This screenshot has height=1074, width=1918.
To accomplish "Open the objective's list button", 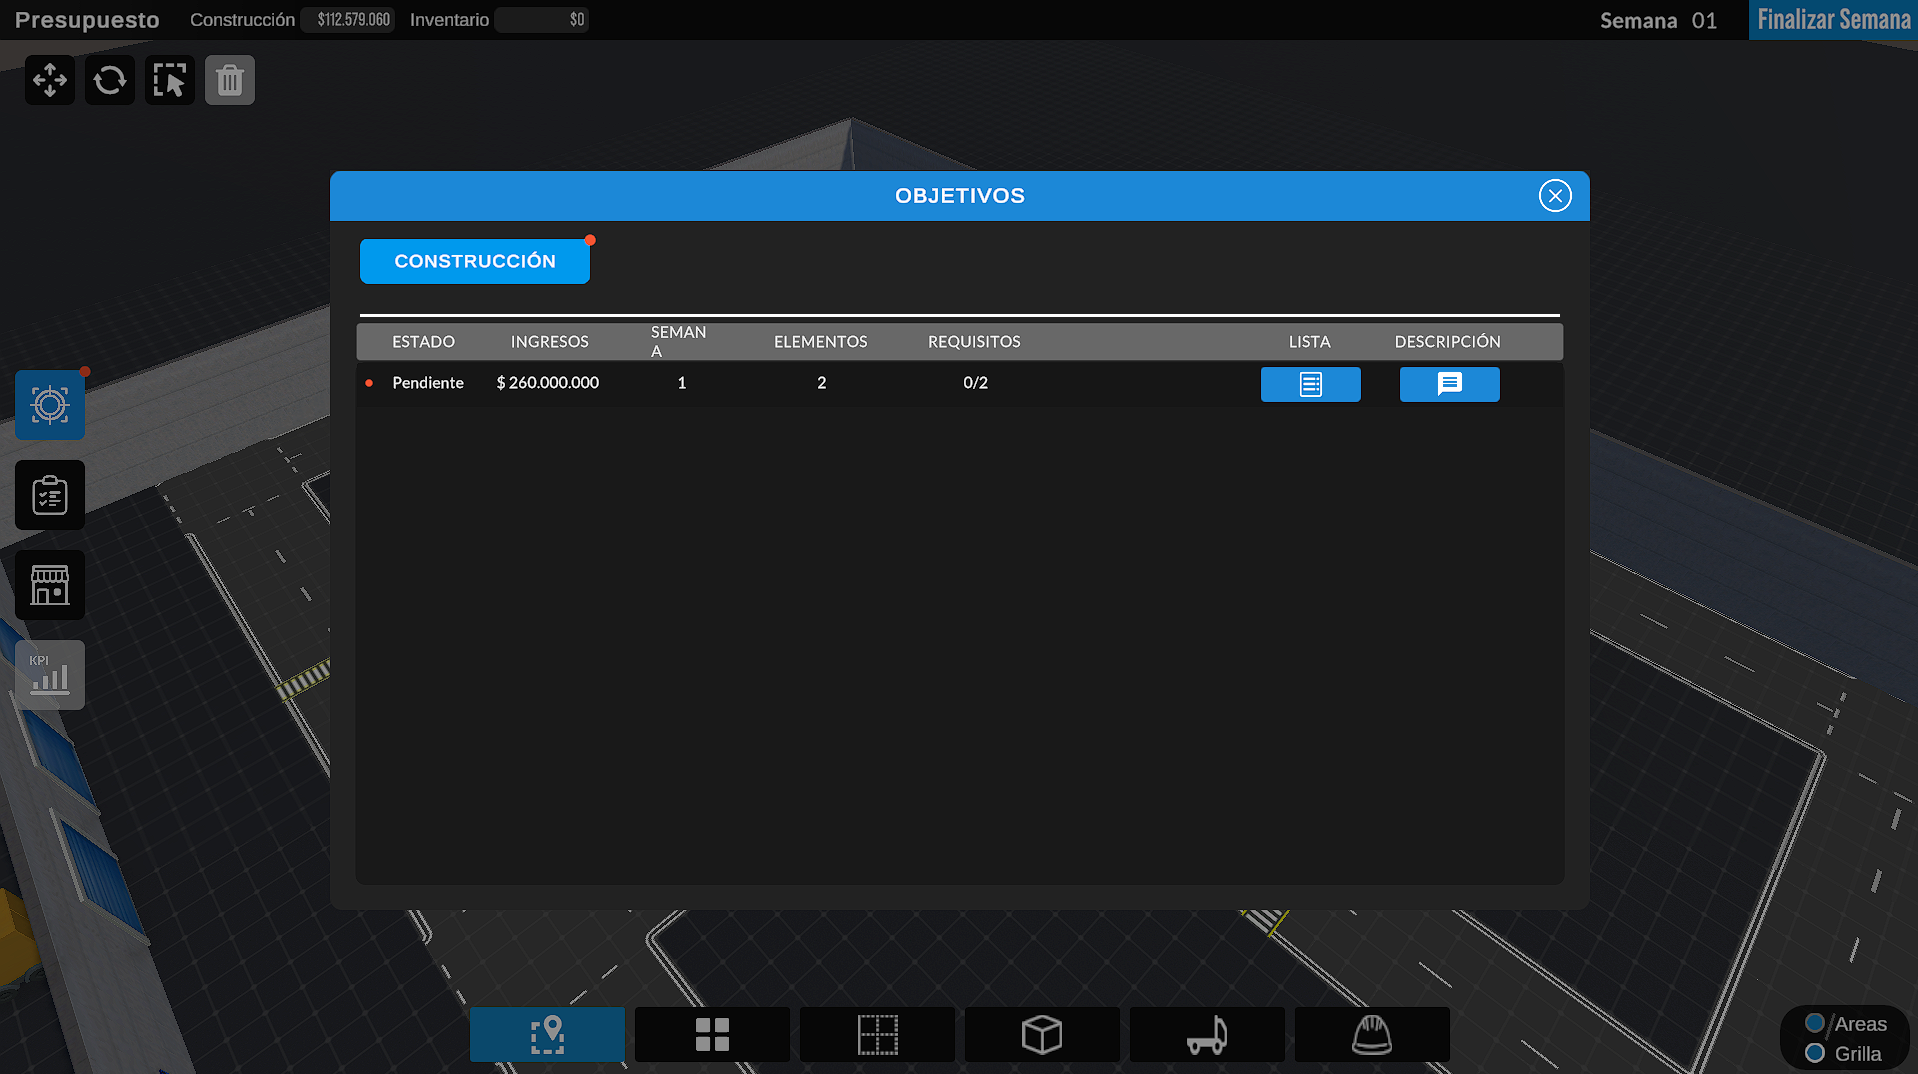I will 1310,384.
